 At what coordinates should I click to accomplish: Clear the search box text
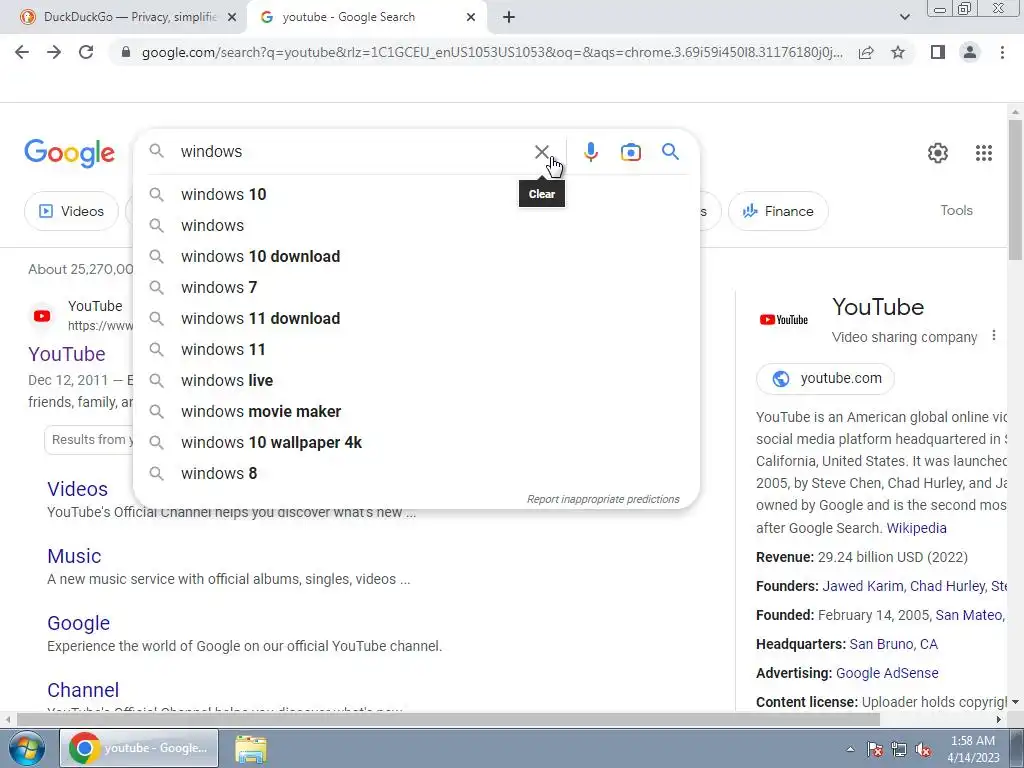pyautogui.click(x=541, y=152)
